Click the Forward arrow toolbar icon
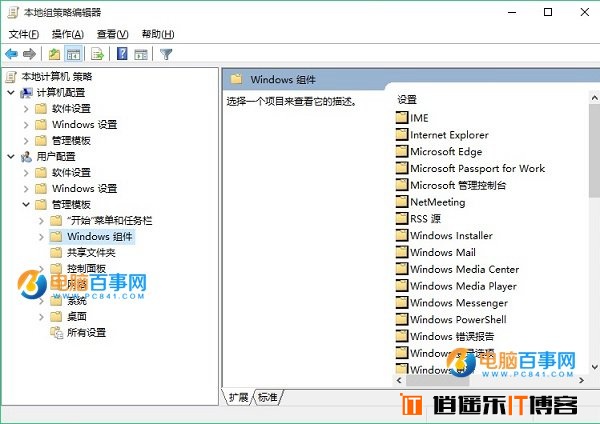The width and height of the screenshot is (600, 424). click(x=29, y=54)
